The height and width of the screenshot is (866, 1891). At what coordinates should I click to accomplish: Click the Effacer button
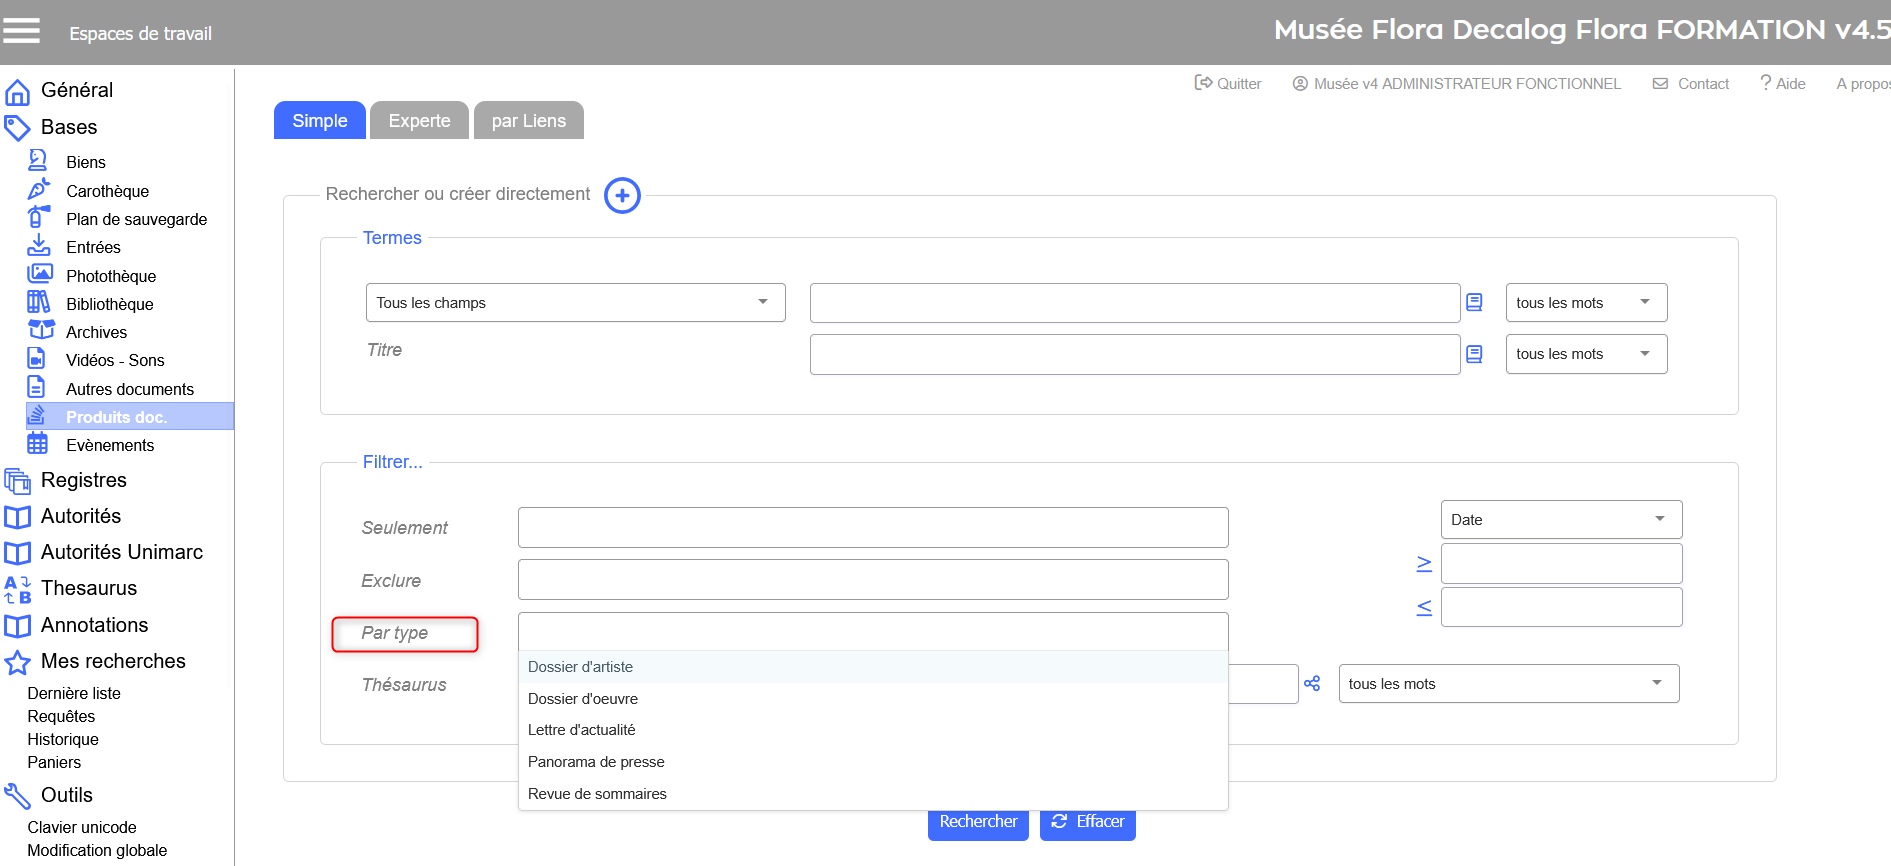click(1087, 822)
